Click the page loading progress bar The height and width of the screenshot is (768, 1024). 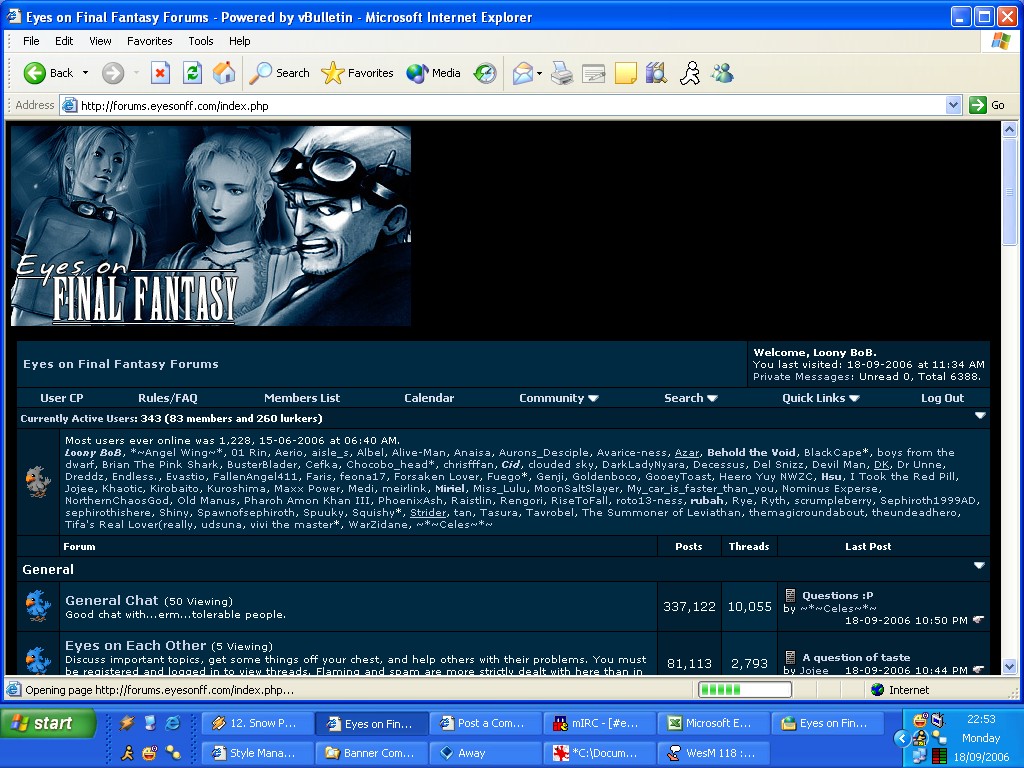[744, 690]
